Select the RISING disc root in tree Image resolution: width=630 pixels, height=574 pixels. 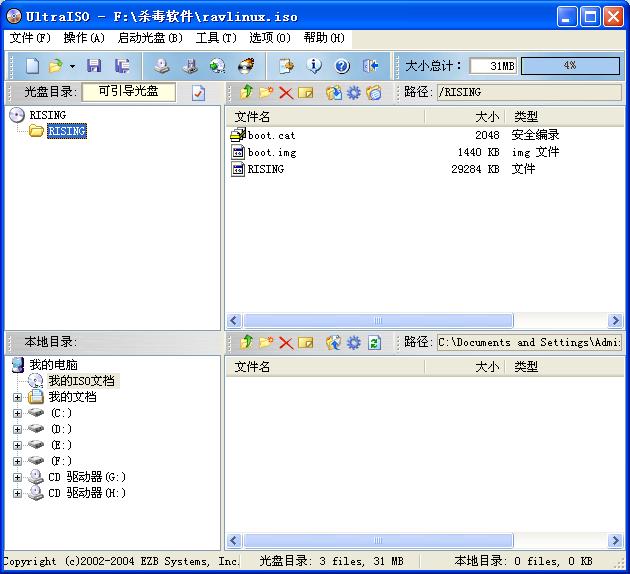(47, 115)
